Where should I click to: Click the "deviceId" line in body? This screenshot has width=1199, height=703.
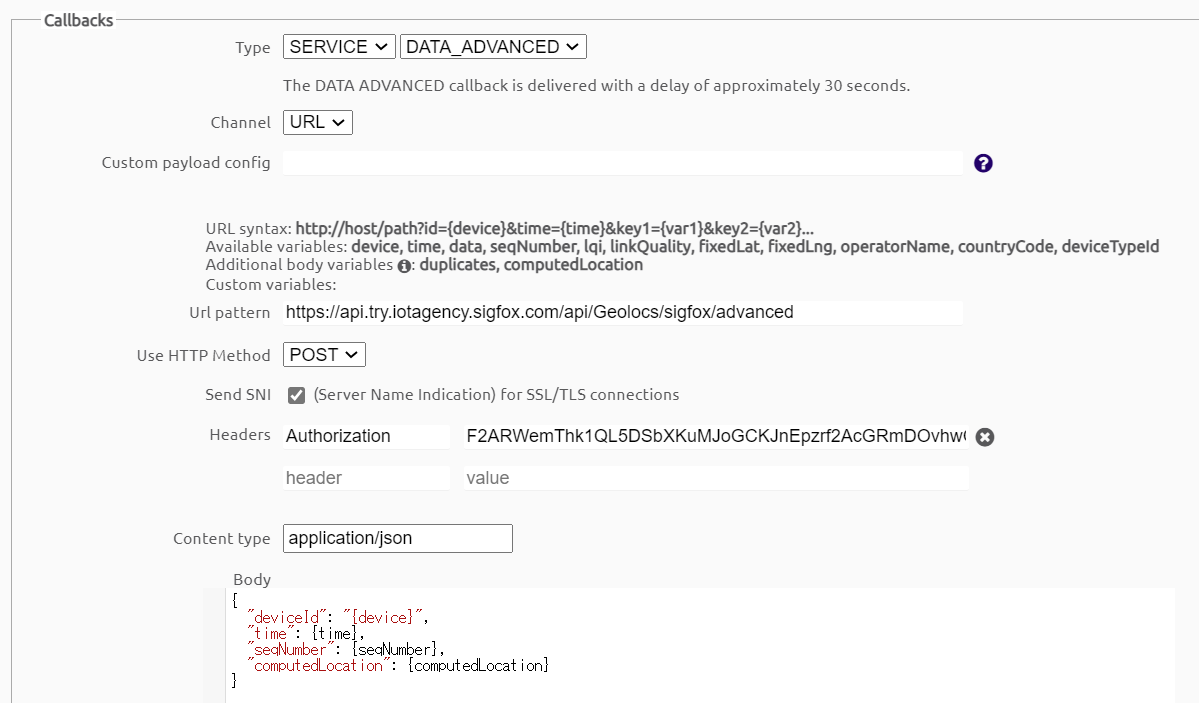(x=338, y=617)
